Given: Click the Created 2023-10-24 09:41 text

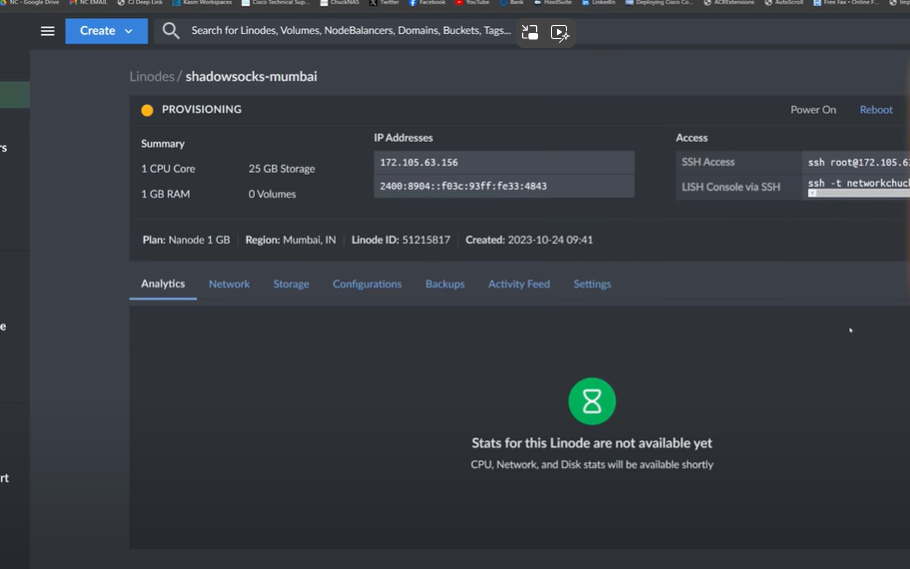Looking at the screenshot, I should (x=529, y=240).
